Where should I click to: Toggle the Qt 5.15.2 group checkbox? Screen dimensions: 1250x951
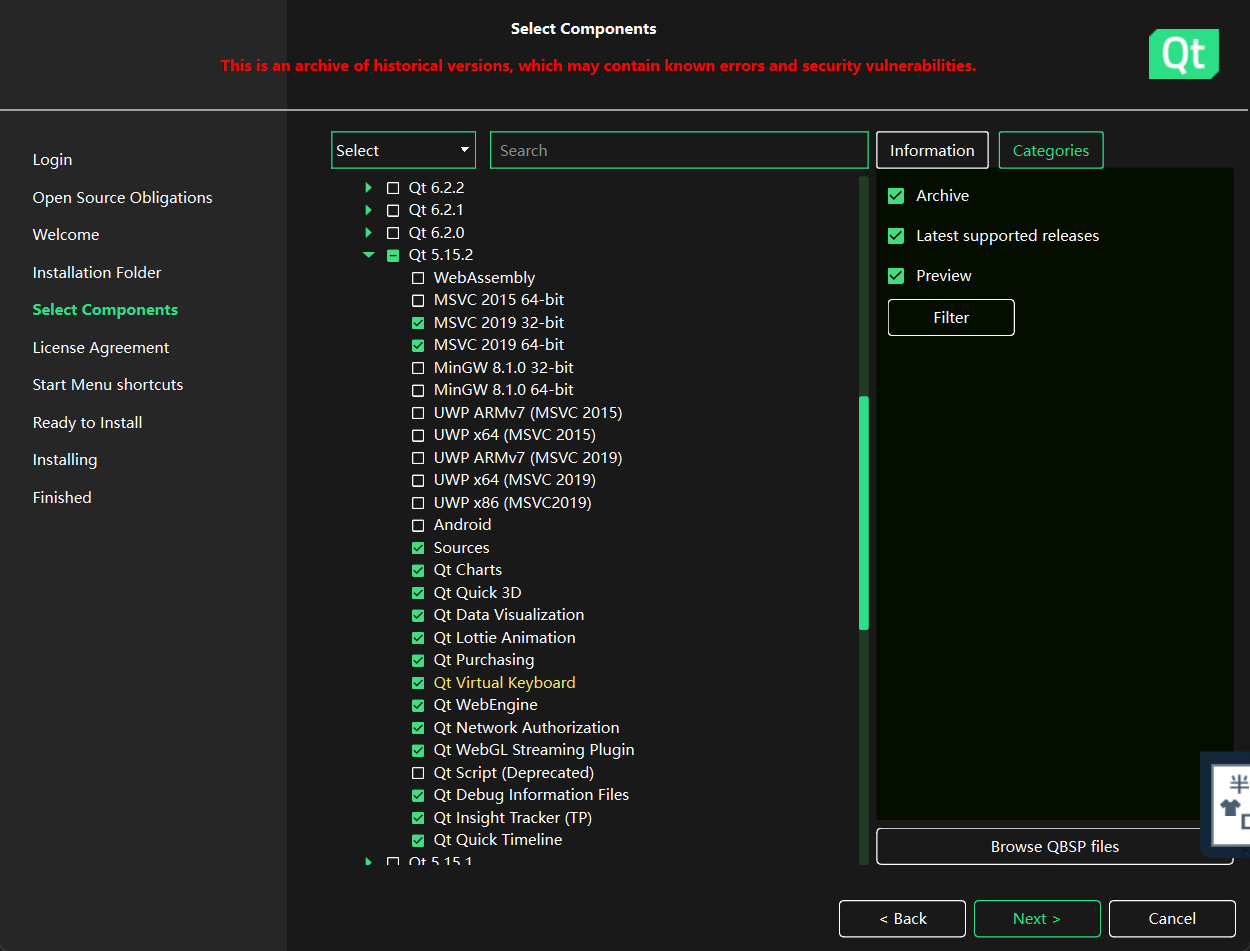pyautogui.click(x=393, y=255)
